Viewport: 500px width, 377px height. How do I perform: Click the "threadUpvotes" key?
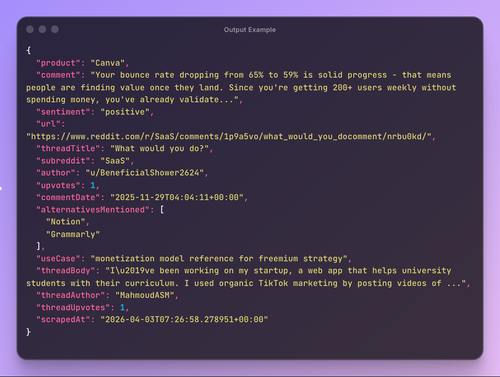[73, 307]
